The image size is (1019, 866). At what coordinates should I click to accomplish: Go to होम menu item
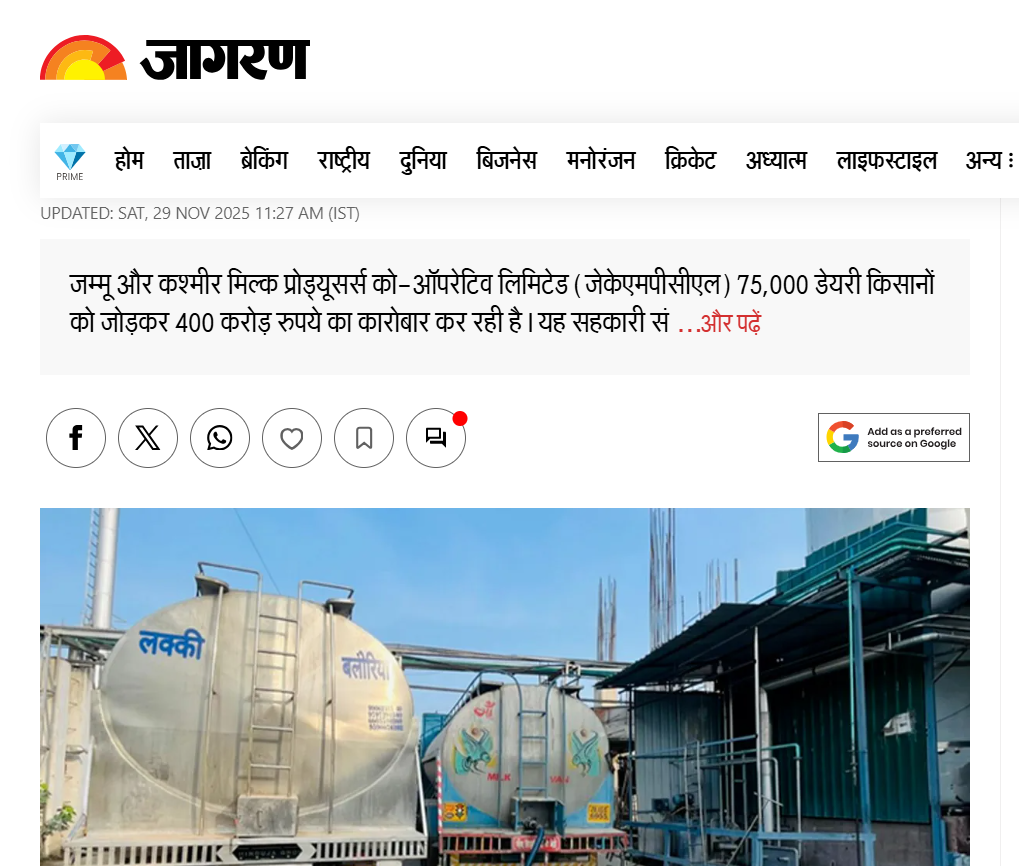pos(129,160)
